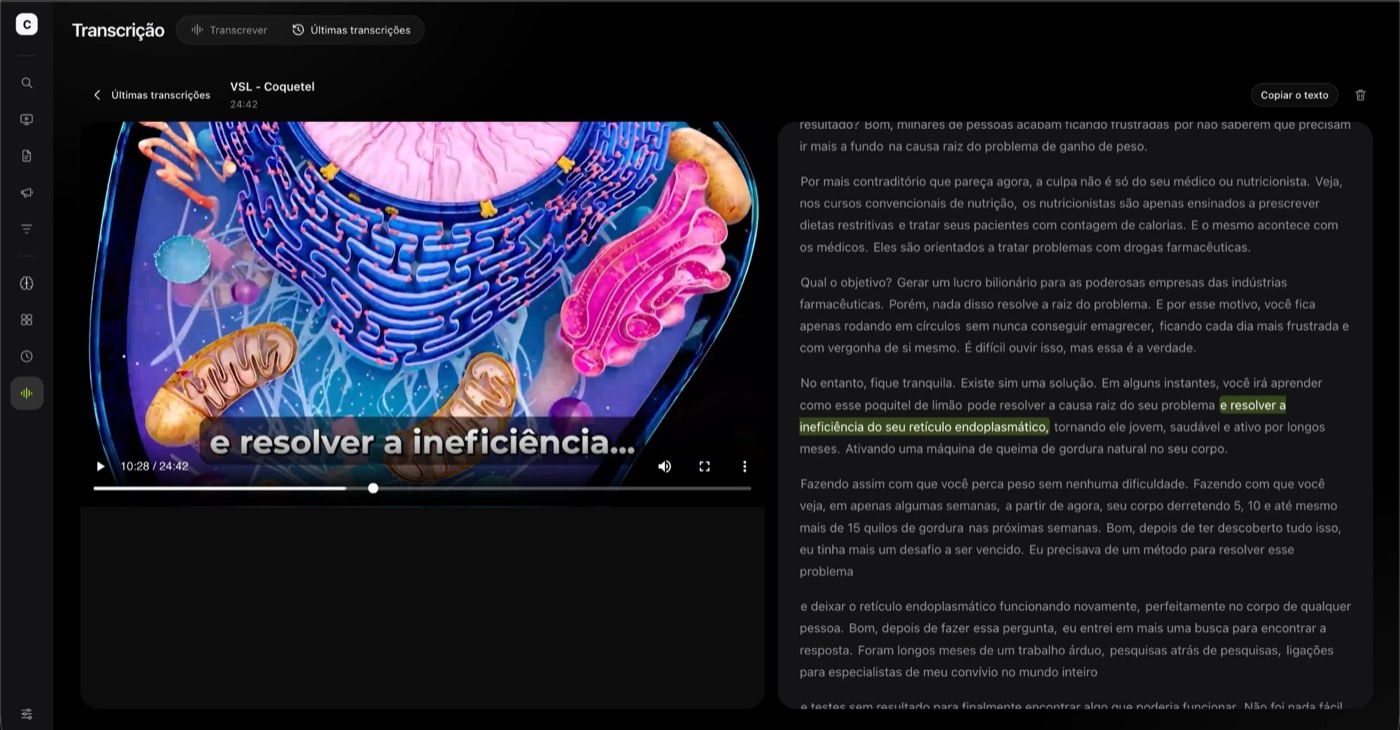
Task: Click the back arrow beside Últimas transcrições
Action: coord(97,95)
